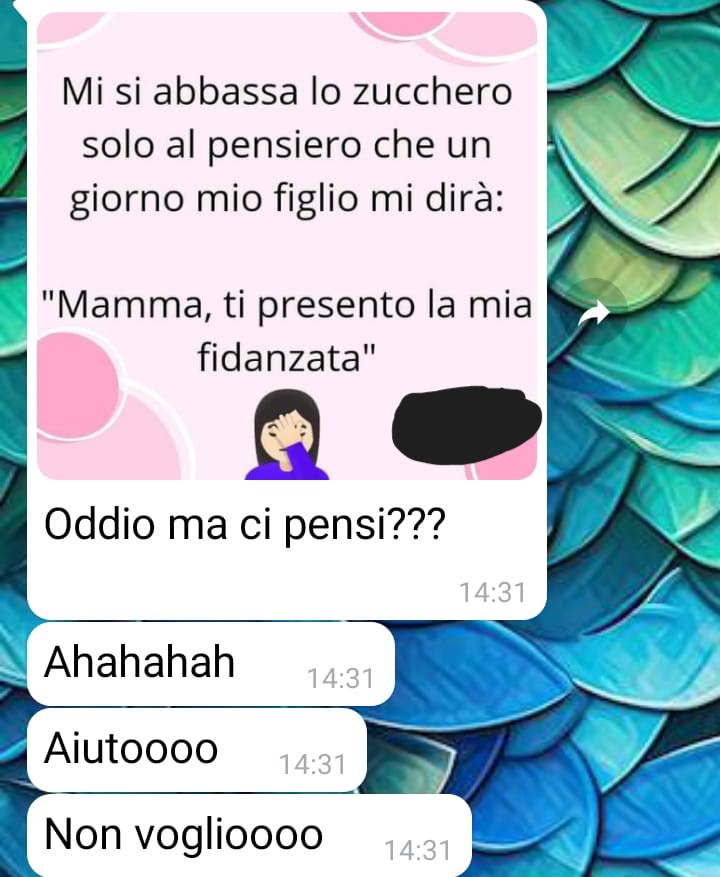
Task: Tap the "giorno mio figlio mi dirà:" line
Action: [x=287, y=199]
